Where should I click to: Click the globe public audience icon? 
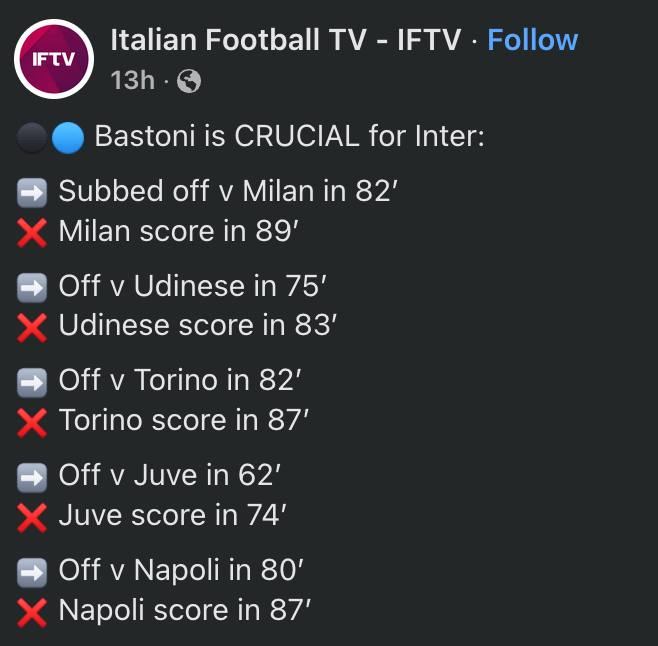tap(188, 81)
